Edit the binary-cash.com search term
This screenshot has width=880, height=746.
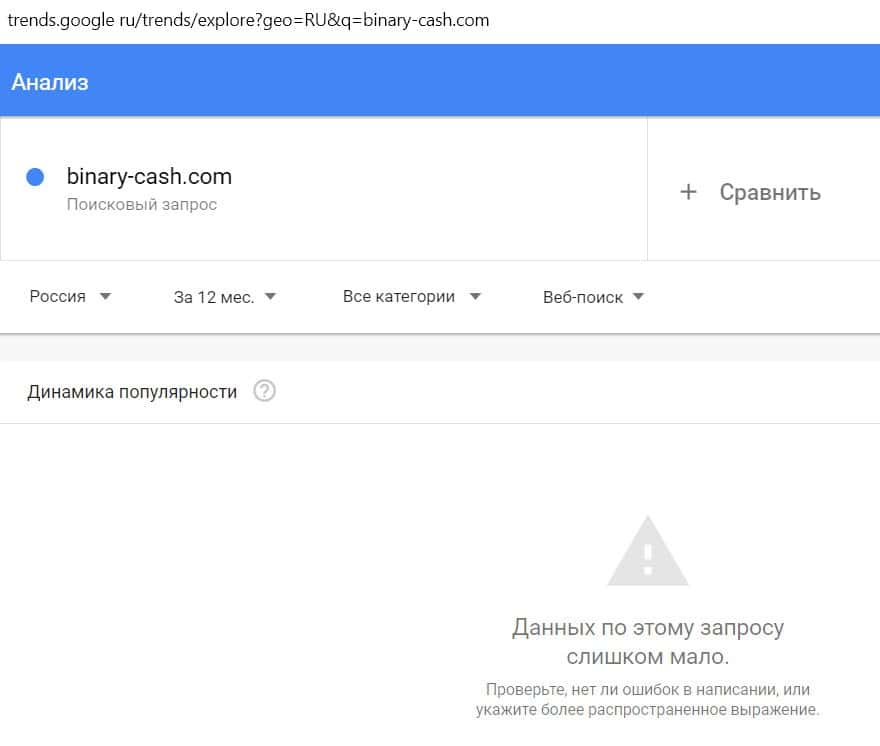click(149, 177)
